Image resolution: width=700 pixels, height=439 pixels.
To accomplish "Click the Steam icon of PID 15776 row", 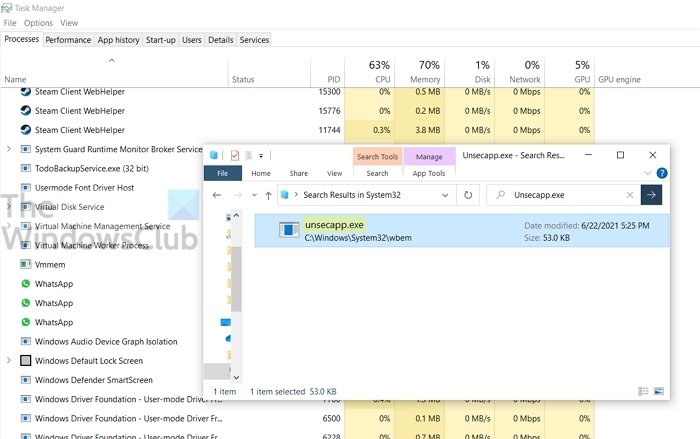I will point(25,110).
